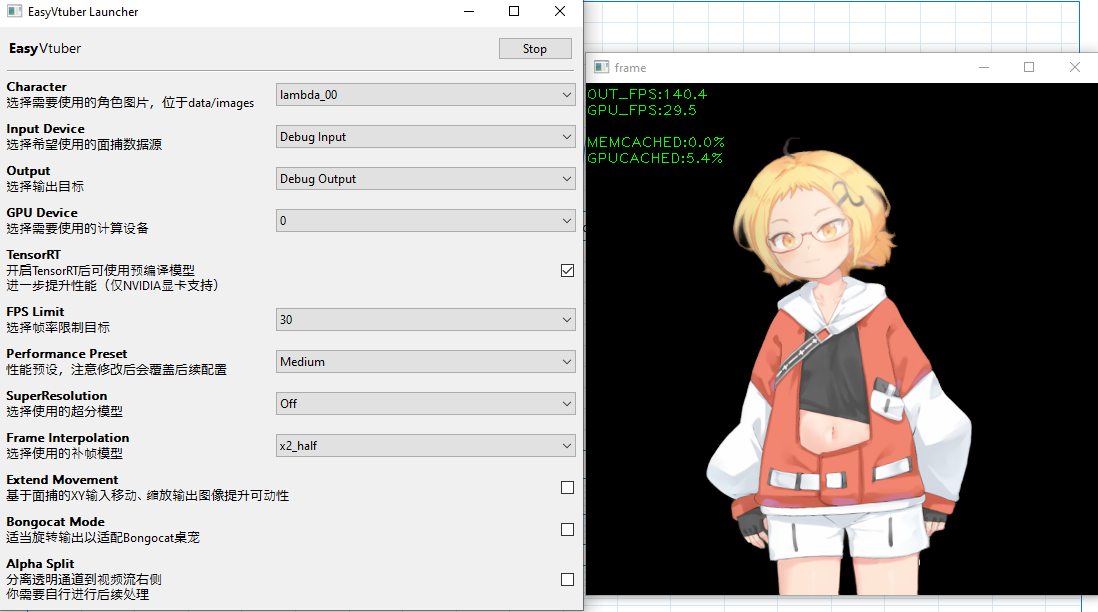Image resolution: width=1098 pixels, height=612 pixels.
Task: Click the Bongocat Mode label
Action: click(x=55, y=522)
